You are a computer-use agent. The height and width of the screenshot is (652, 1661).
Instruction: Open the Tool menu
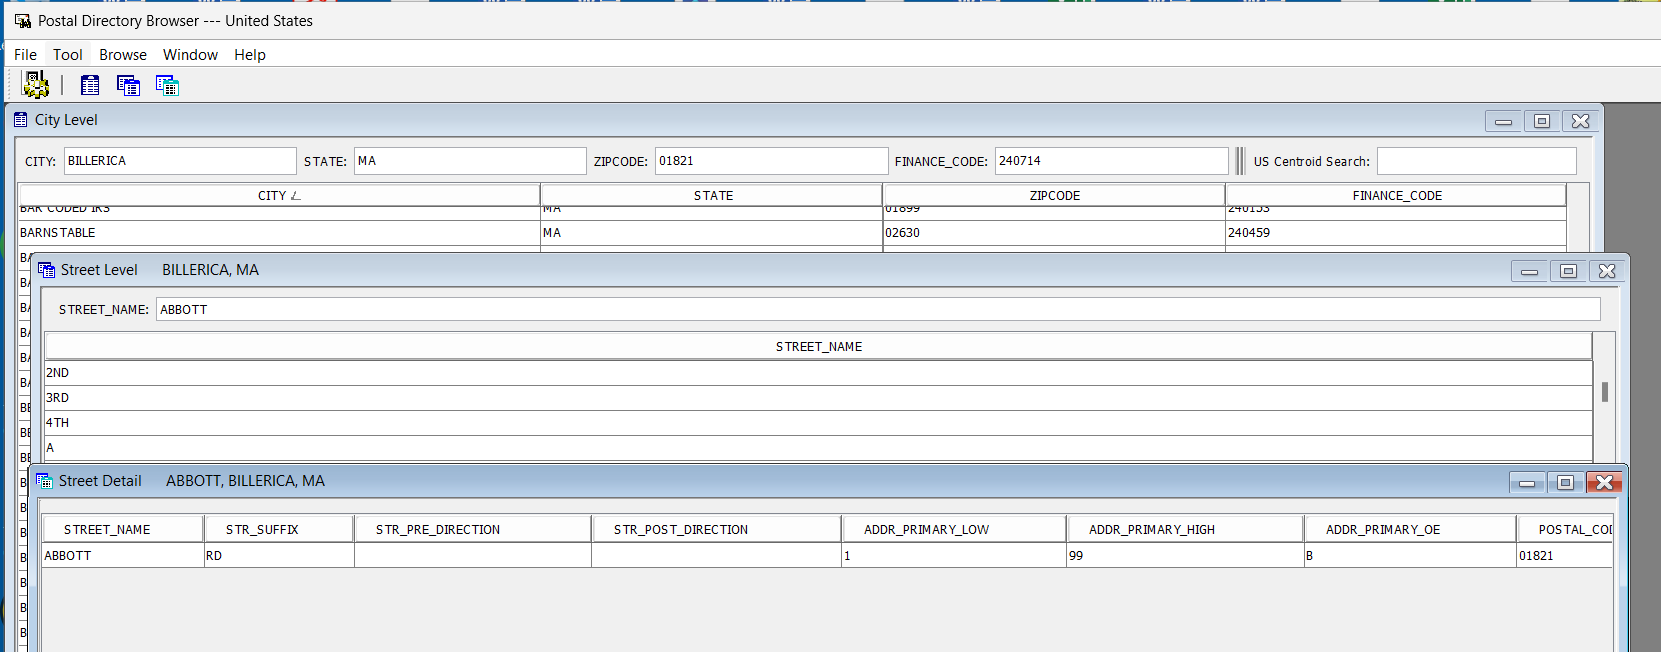(68, 55)
